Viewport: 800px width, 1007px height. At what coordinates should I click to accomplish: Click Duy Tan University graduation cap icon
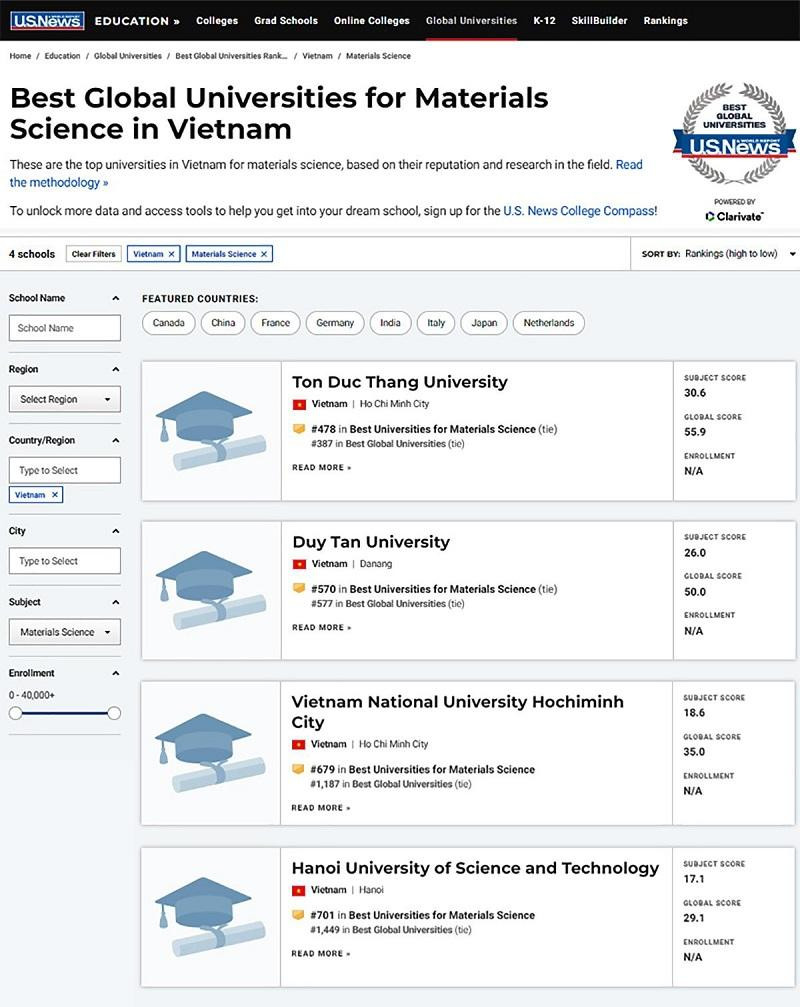(x=204, y=590)
